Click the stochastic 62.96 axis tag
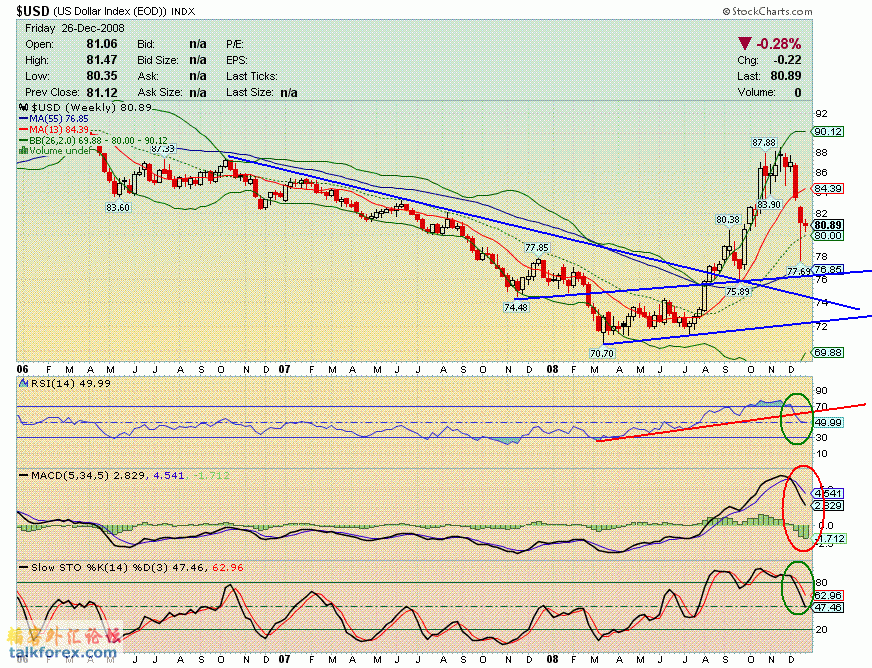The width and height of the screenshot is (872, 668). pyautogui.click(x=828, y=596)
